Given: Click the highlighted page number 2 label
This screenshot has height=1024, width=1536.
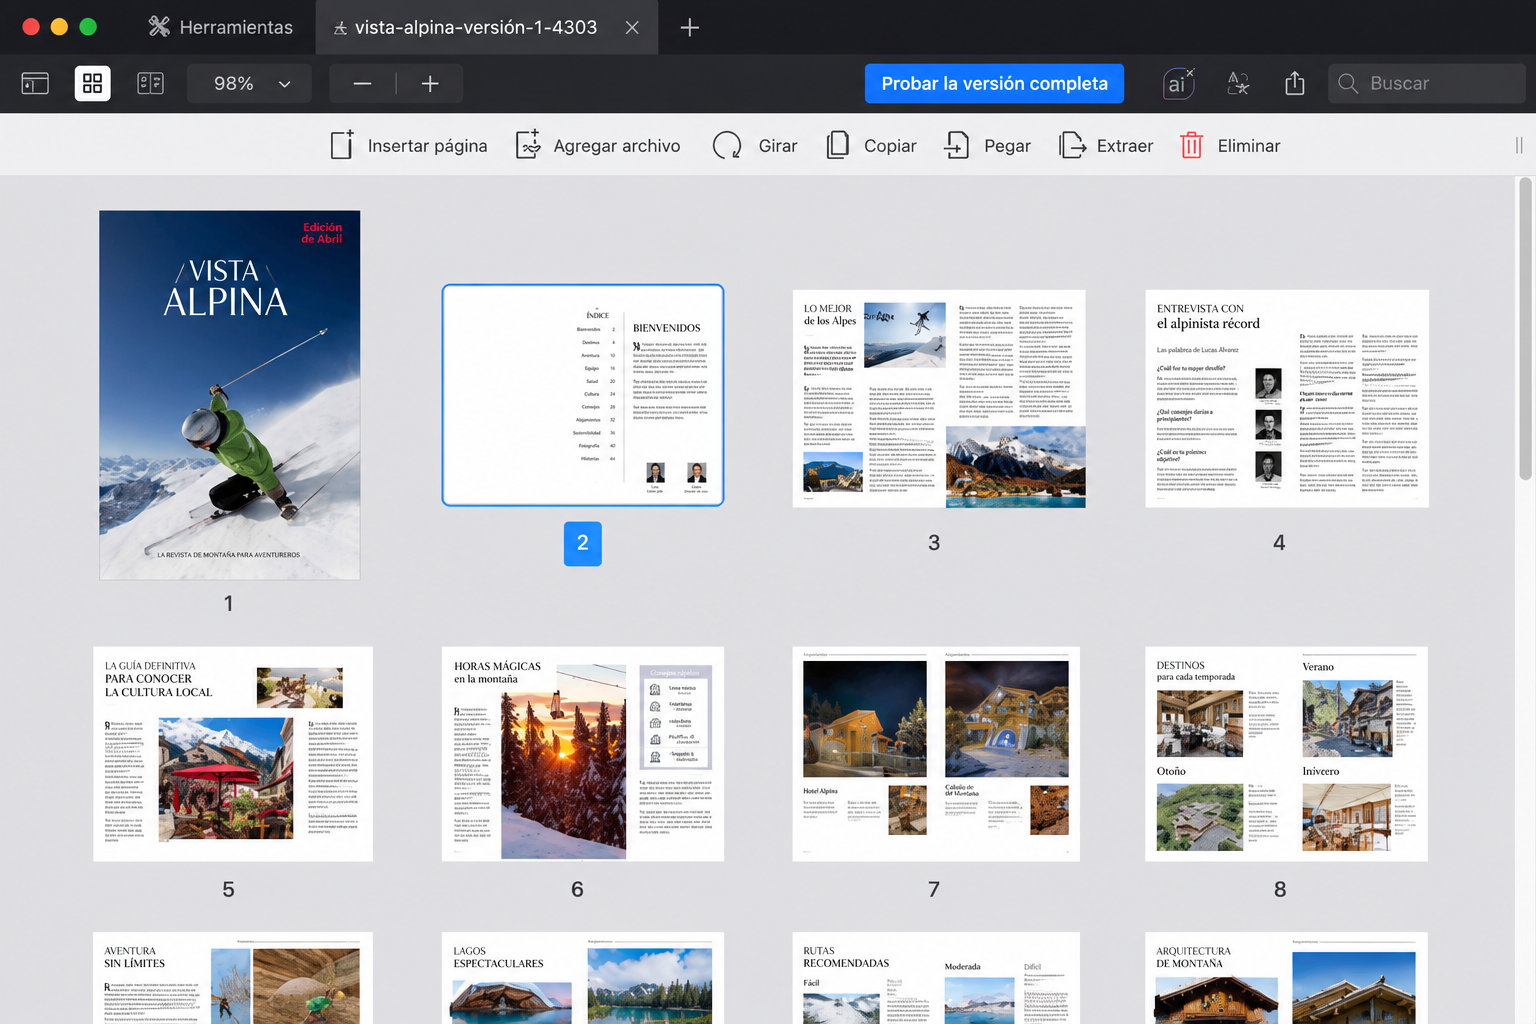Looking at the screenshot, I should [x=583, y=544].
